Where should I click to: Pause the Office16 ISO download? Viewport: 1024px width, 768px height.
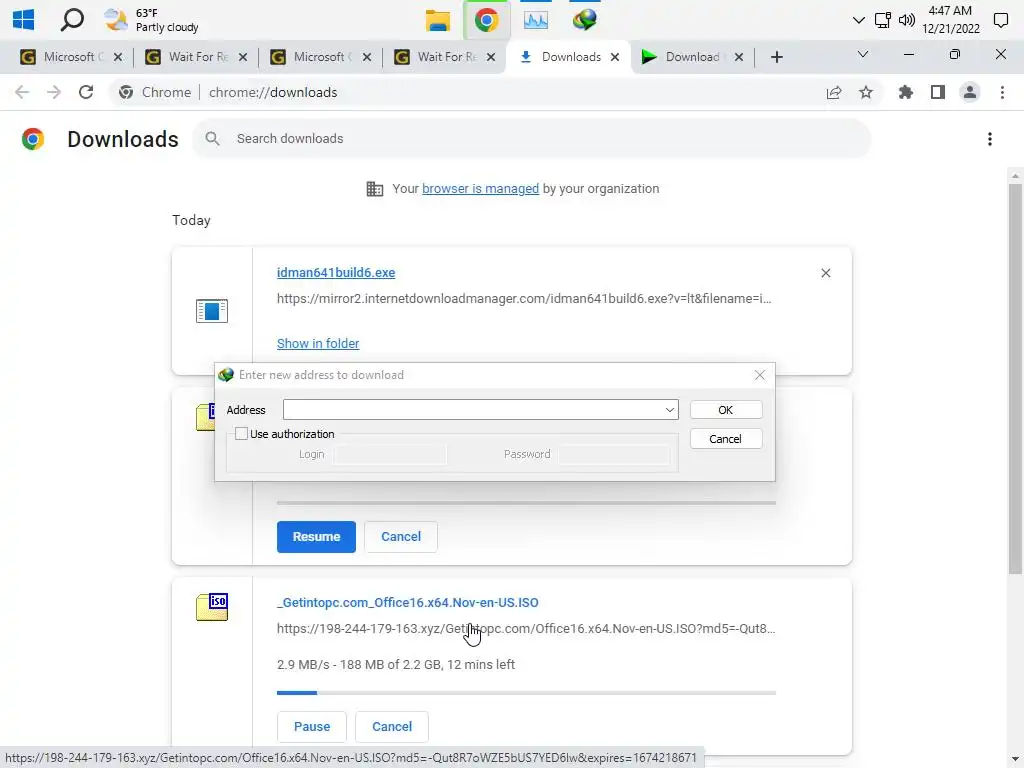pos(312,727)
